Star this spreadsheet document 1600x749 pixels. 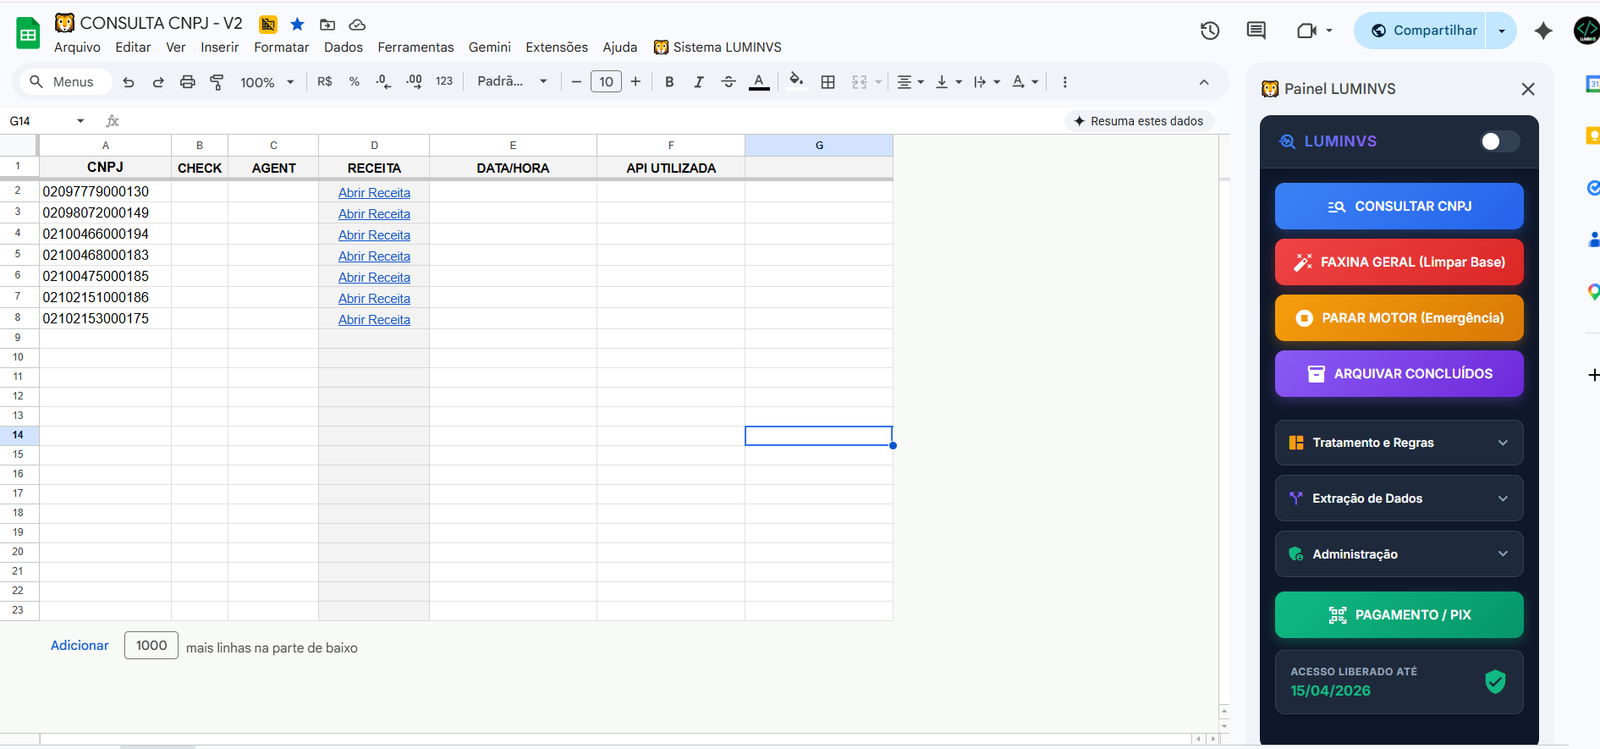click(x=297, y=24)
